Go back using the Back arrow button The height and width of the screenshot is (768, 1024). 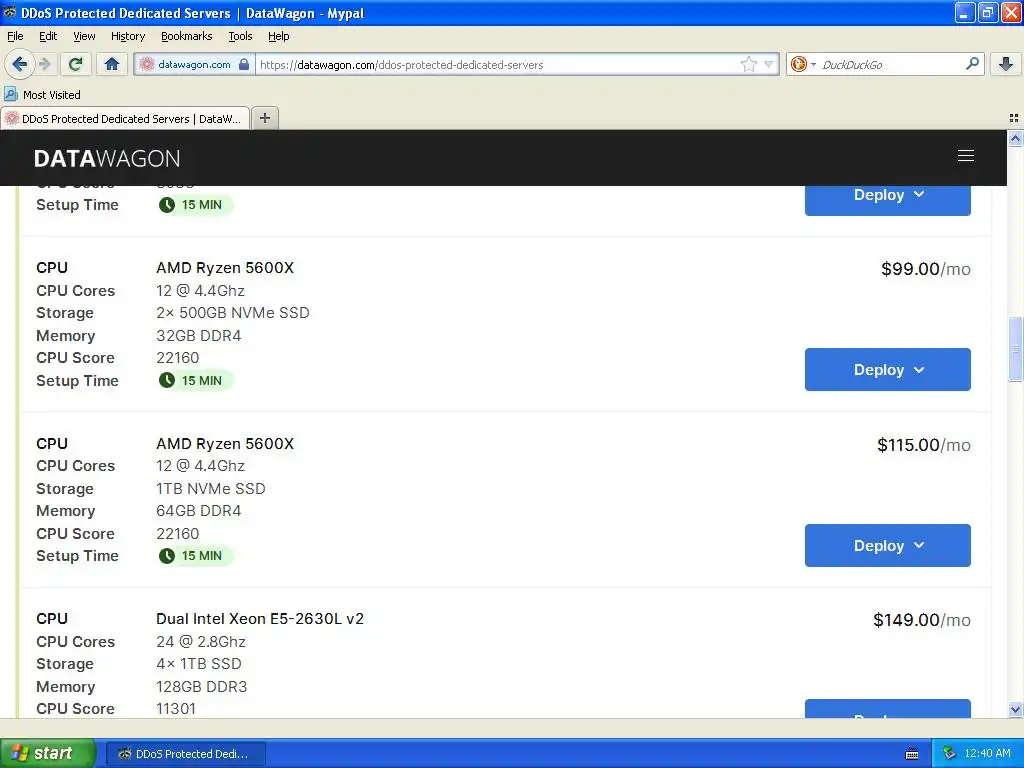tap(19, 64)
